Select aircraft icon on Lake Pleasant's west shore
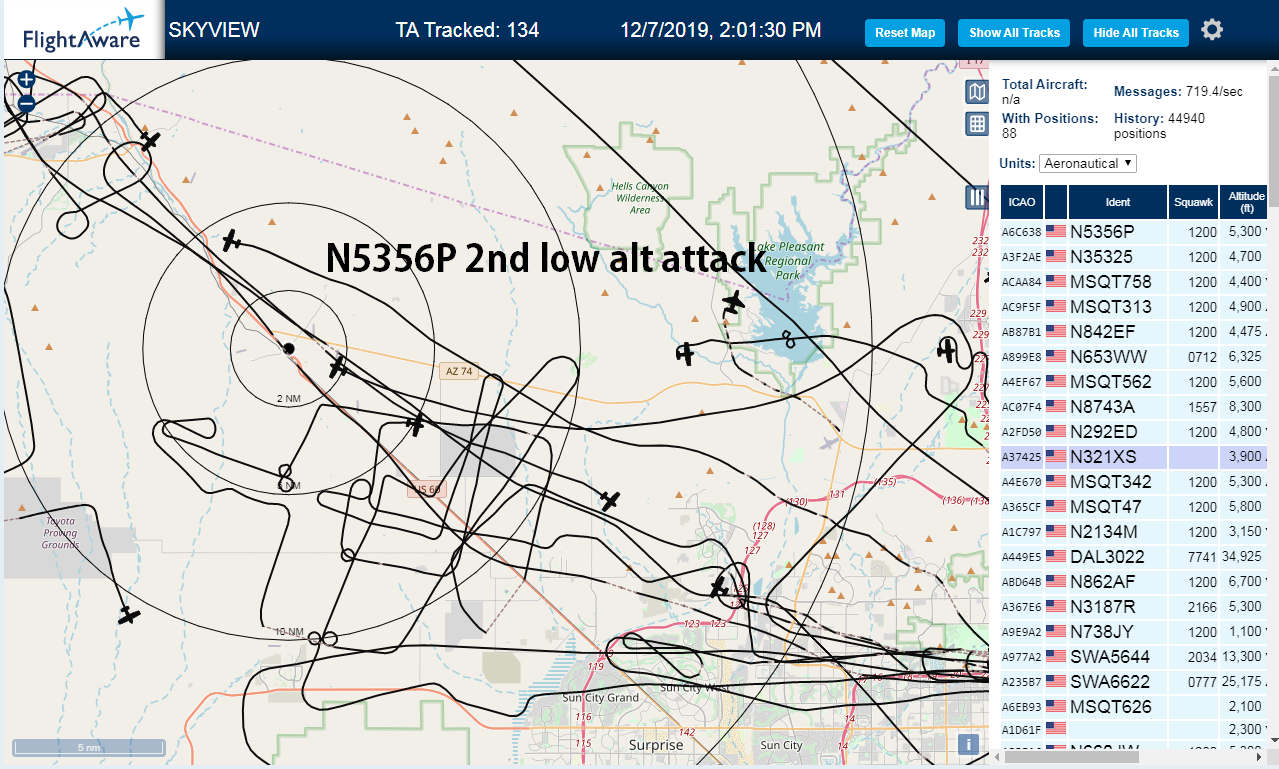1279x769 pixels. click(733, 301)
